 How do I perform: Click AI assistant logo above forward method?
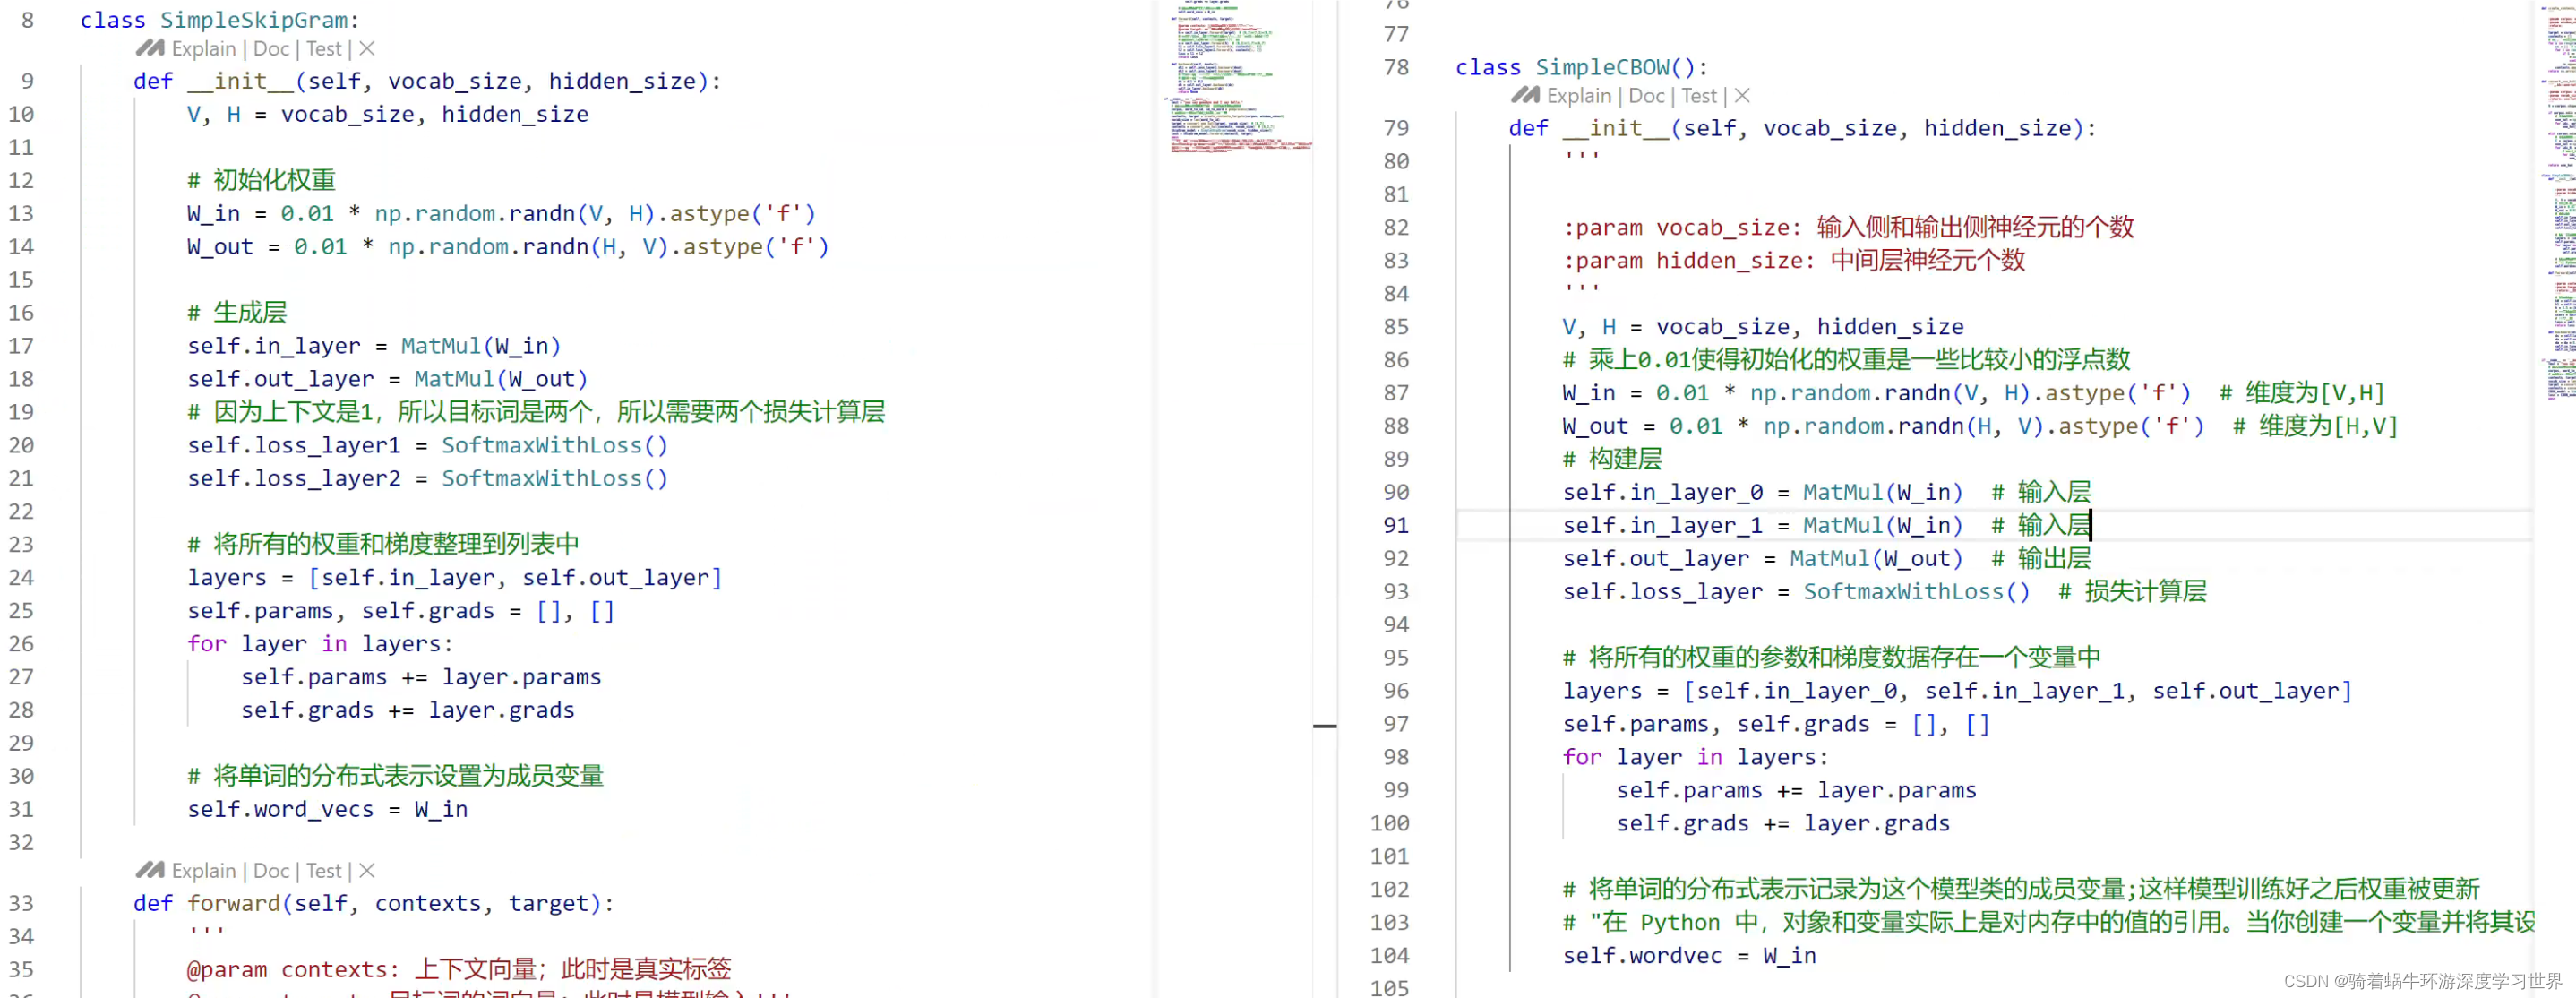click(x=150, y=870)
